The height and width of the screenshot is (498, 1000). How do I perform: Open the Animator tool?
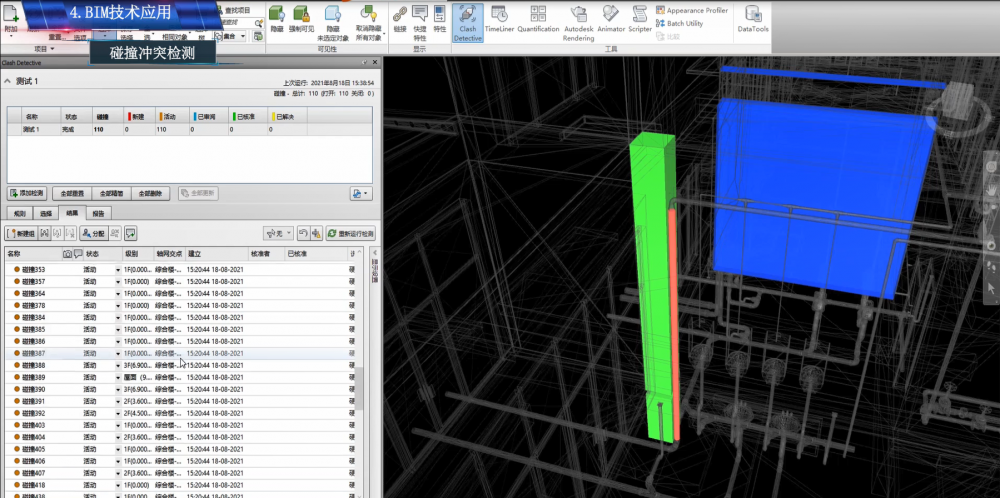(611, 19)
